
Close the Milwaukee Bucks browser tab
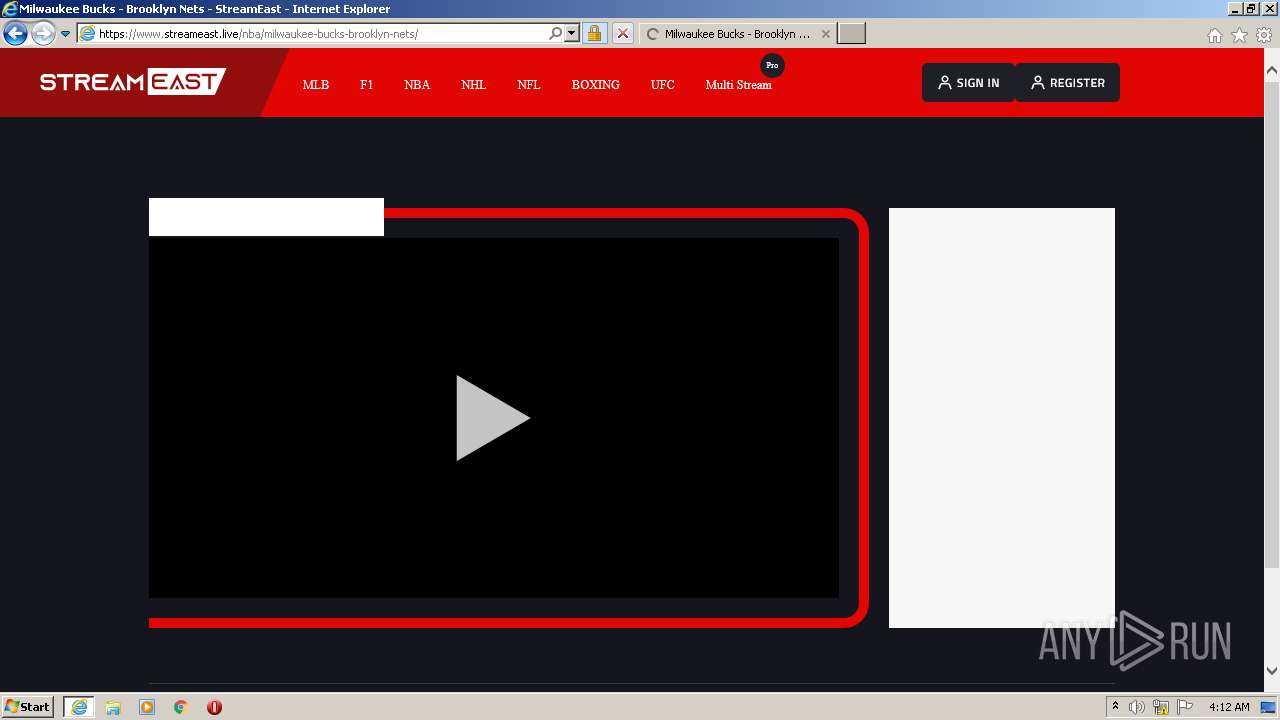pos(825,33)
